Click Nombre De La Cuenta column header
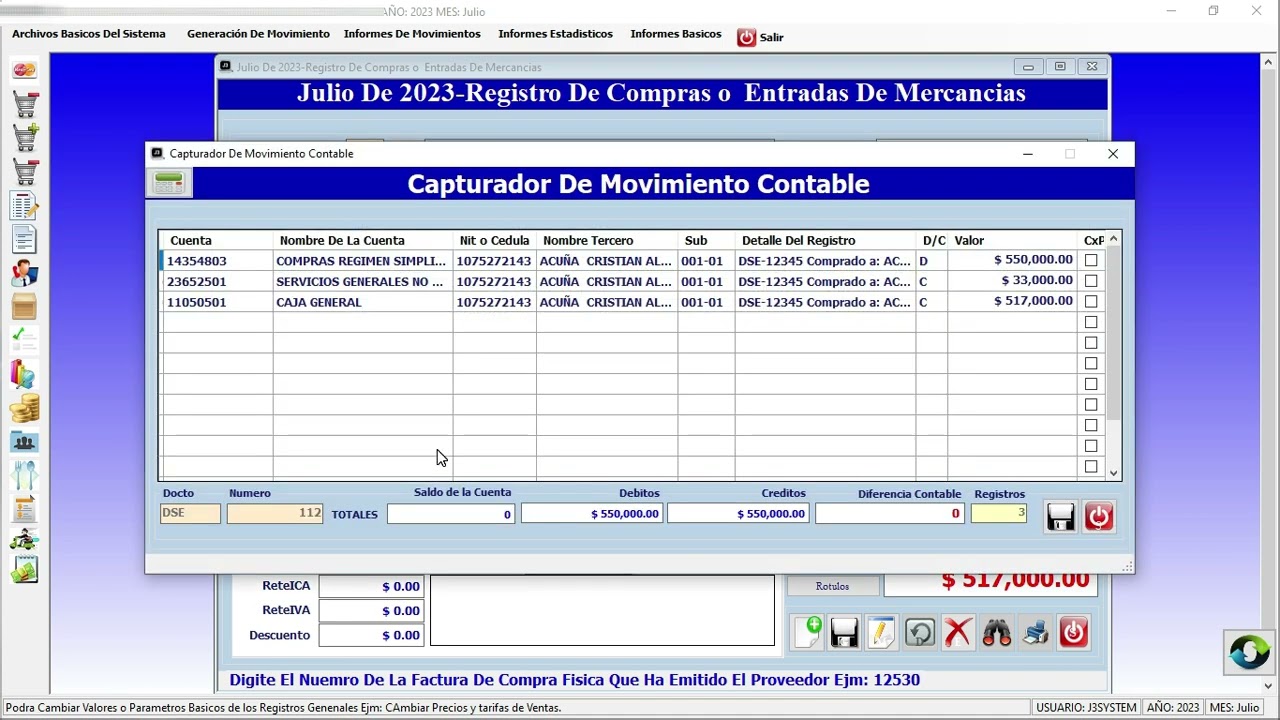The image size is (1280, 720). coord(363,240)
